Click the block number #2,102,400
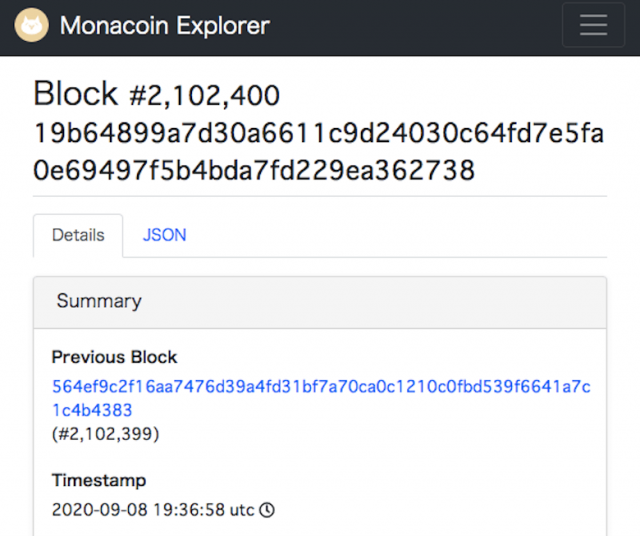640x536 pixels. [x=205, y=96]
